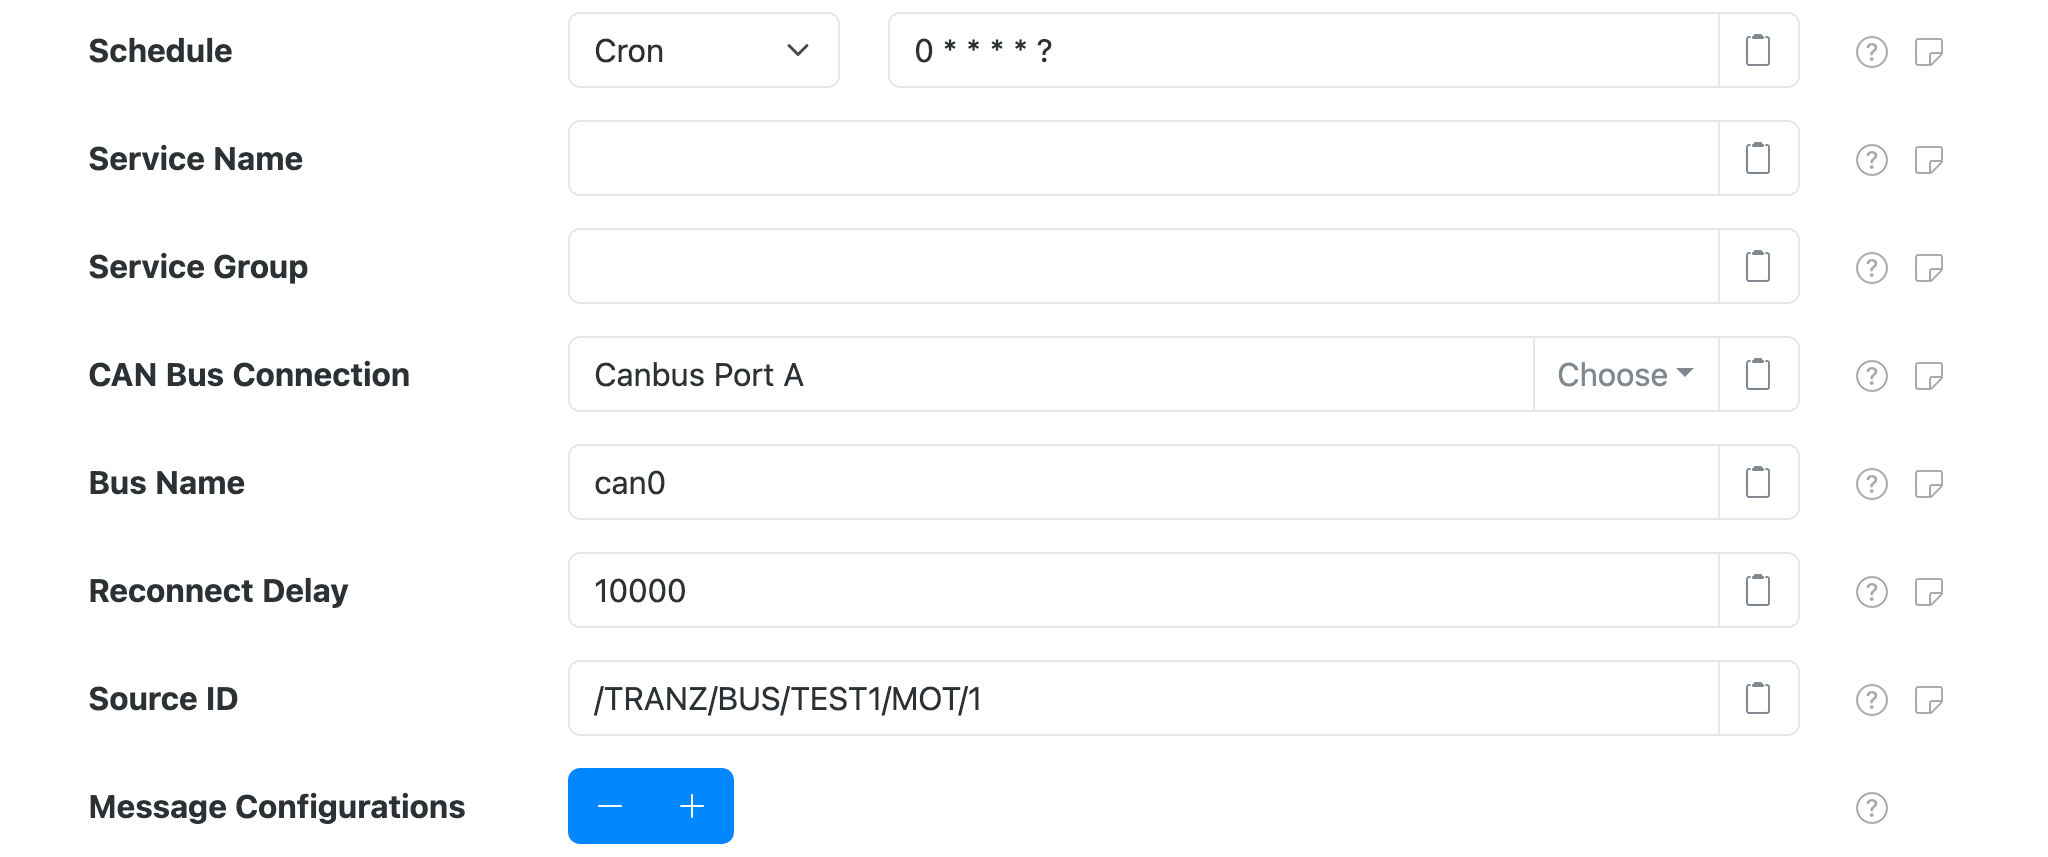Image resolution: width=2048 pixels, height=857 pixels.
Task: Copy the Service Group value
Action: coord(1757,266)
